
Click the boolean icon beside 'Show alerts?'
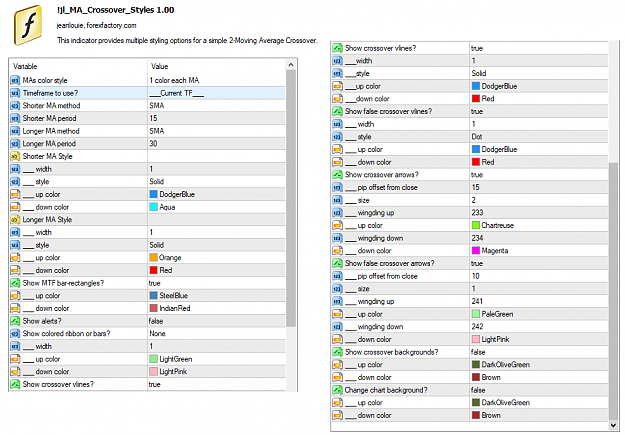coord(15,321)
